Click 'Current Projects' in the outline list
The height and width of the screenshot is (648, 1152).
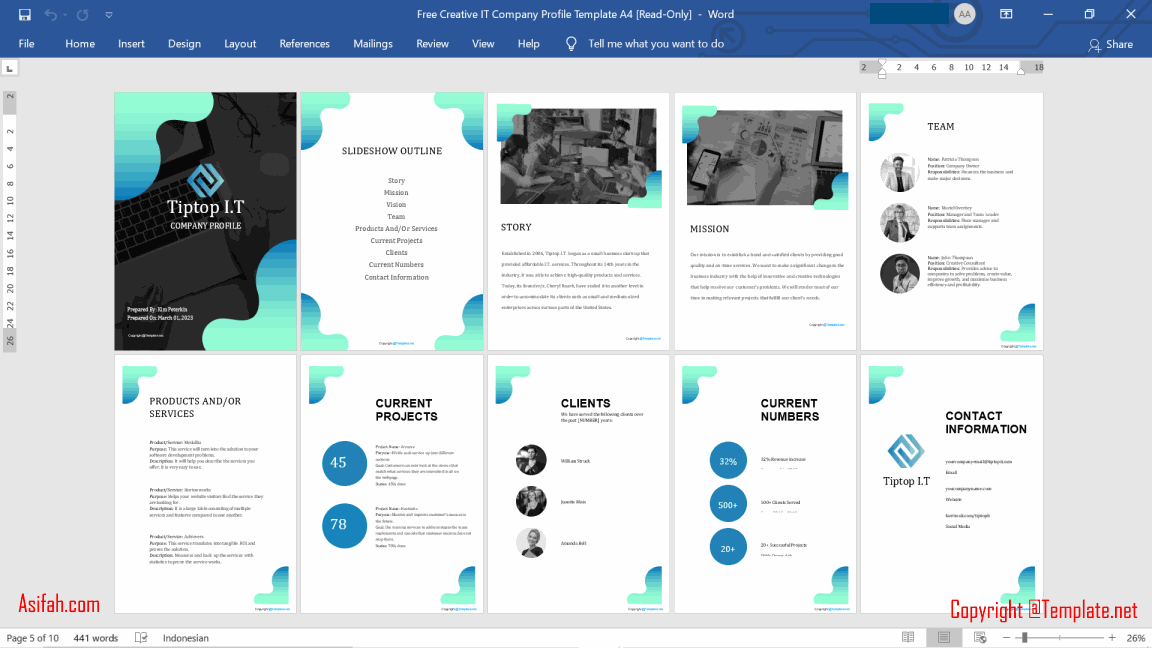[x=396, y=241]
